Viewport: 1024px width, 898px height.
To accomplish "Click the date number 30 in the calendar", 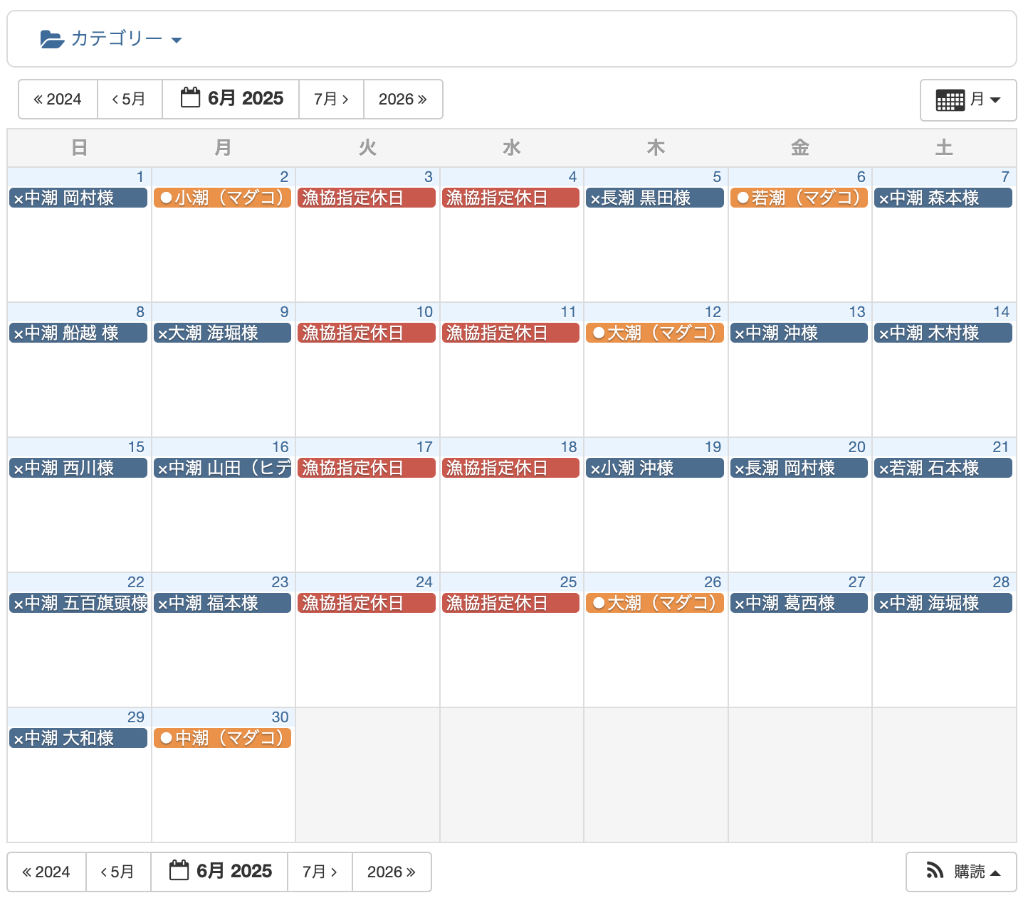I will [x=280, y=717].
